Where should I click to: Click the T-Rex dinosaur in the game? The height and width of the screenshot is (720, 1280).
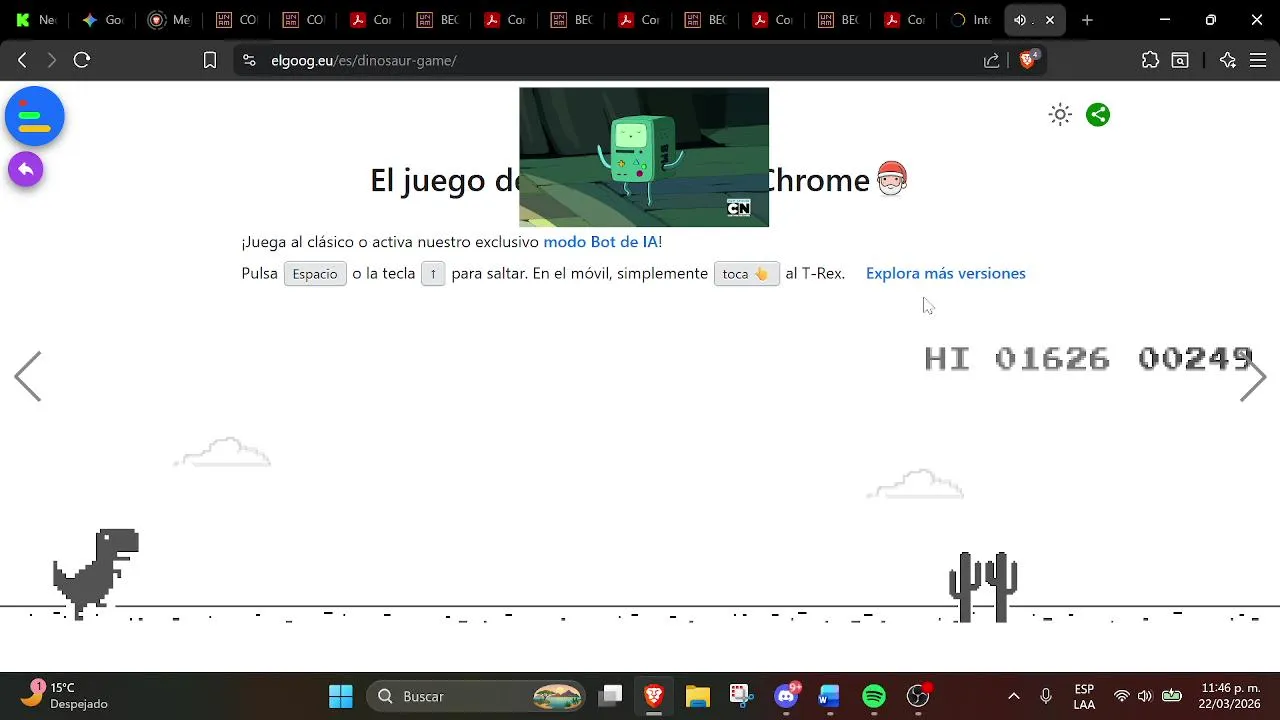point(96,573)
